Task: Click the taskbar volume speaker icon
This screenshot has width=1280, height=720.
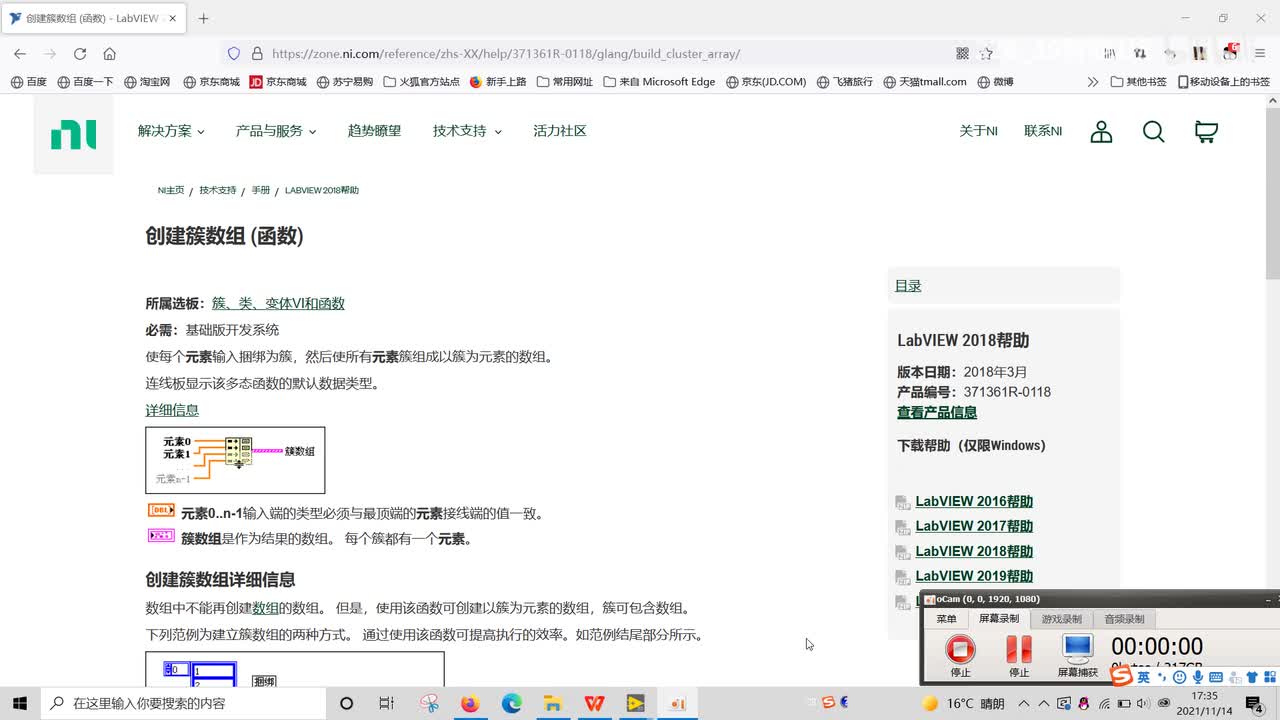Action: pos(1143,703)
